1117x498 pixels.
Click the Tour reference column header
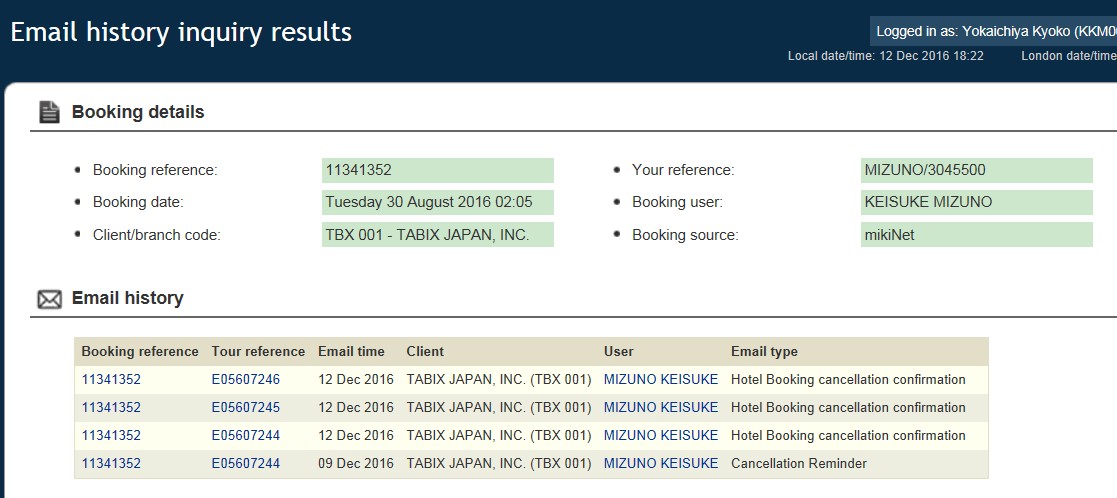[x=258, y=352]
